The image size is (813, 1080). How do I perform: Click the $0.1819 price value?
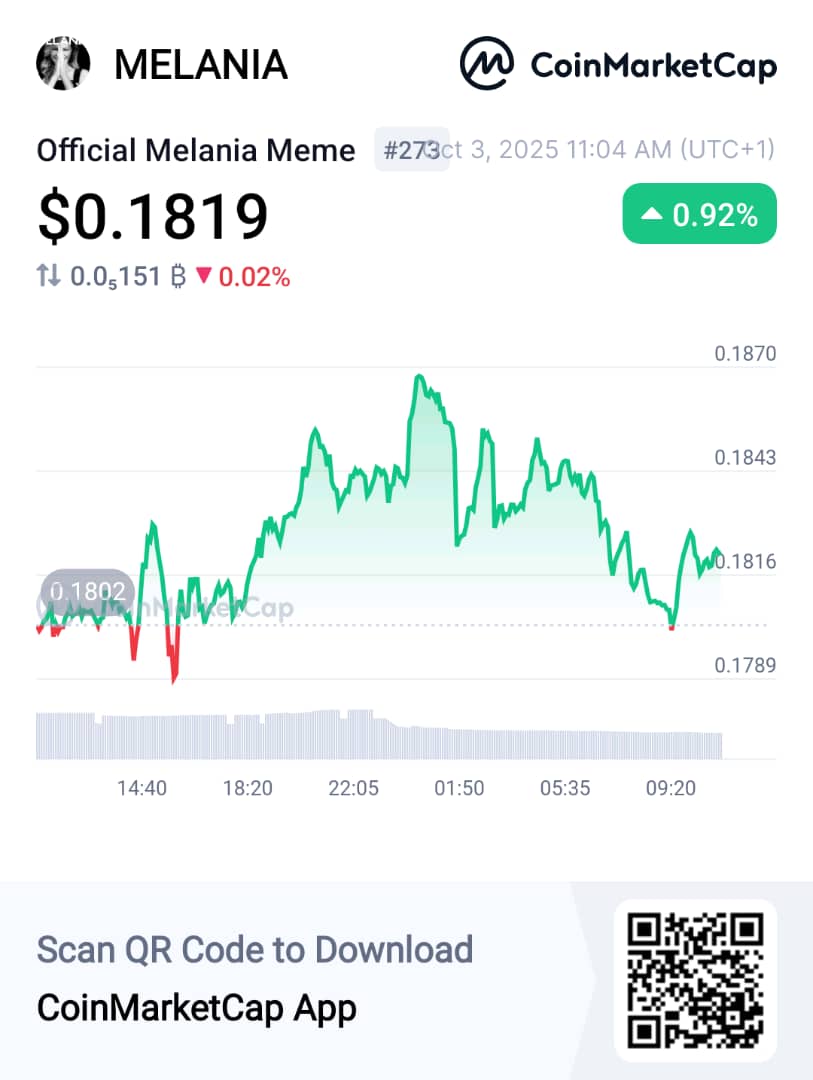(x=153, y=215)
